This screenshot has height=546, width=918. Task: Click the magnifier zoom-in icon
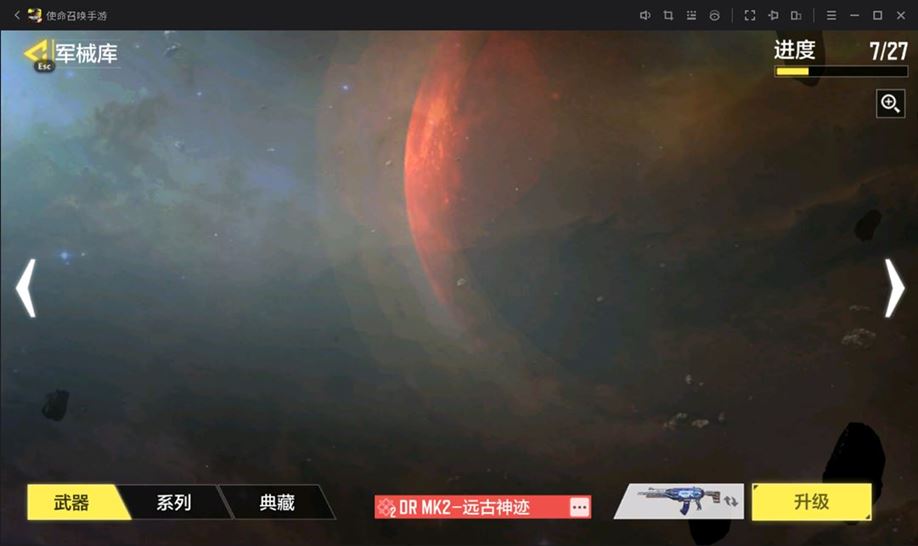click(890, 104)
